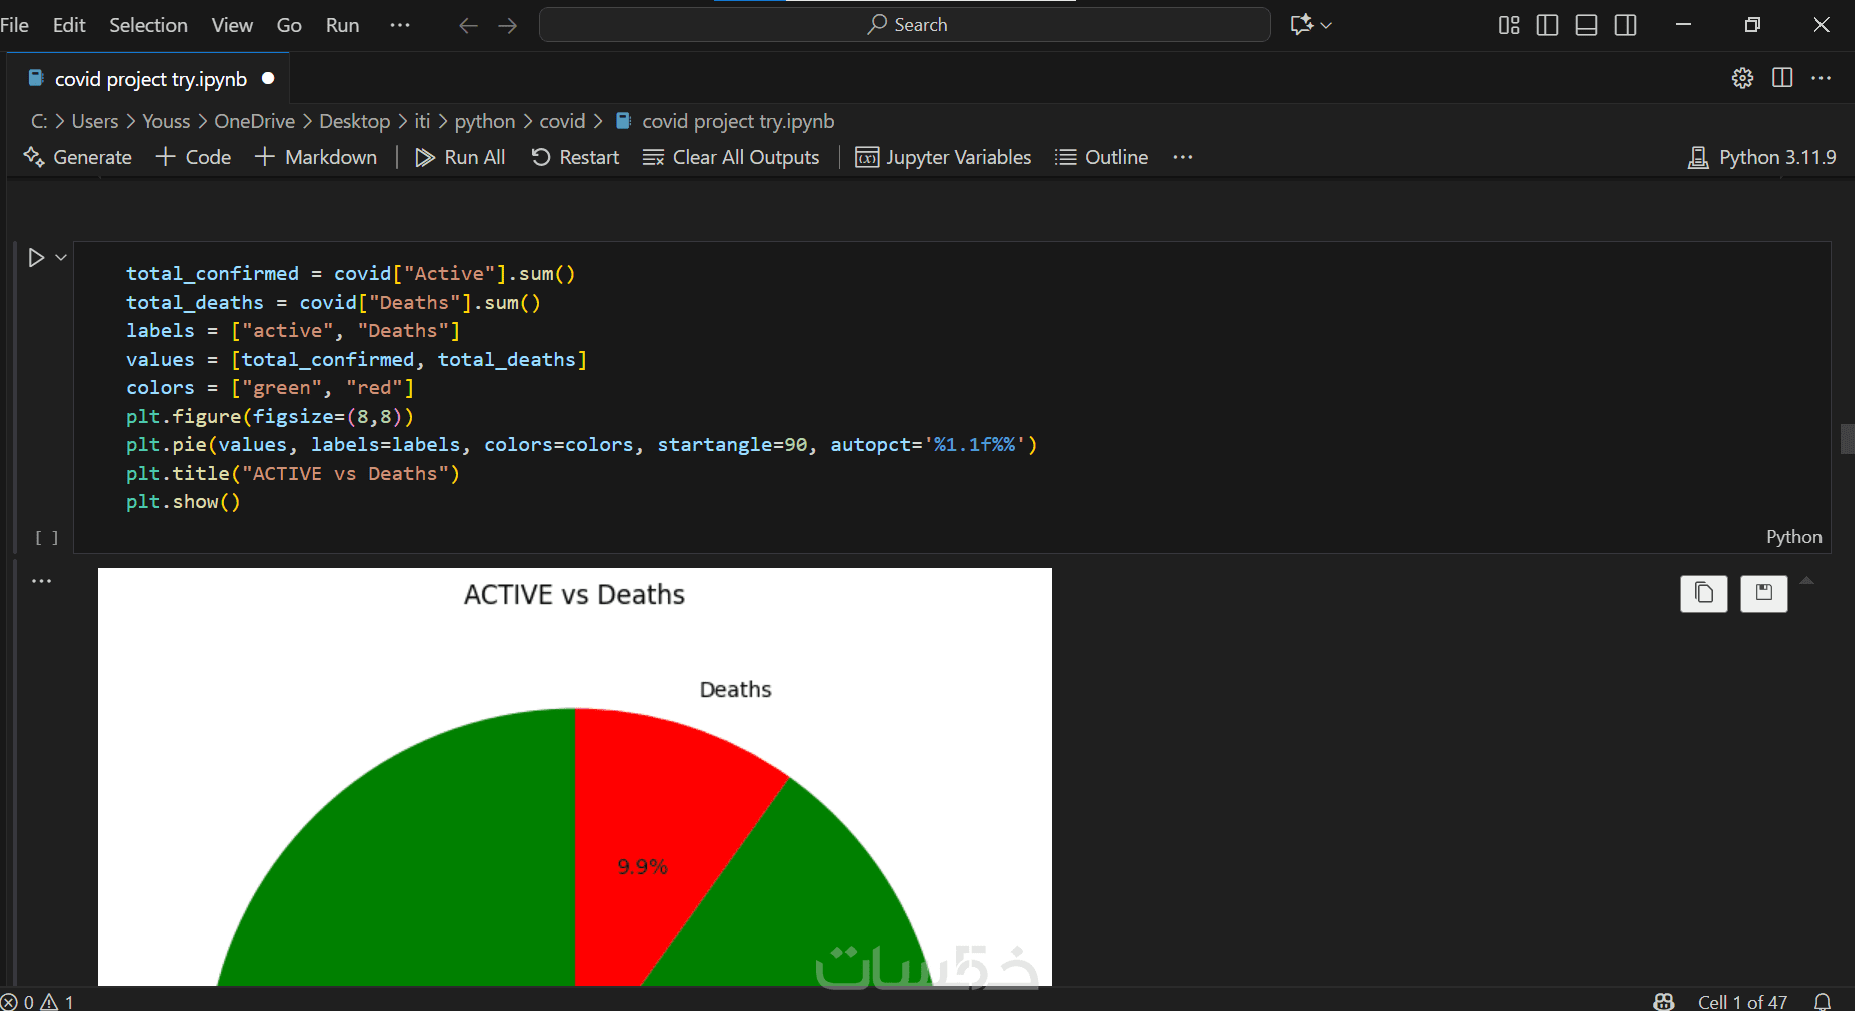The width and height of the screenshot is (1855, 1011).
Task: Open Problems from errors status item
Action: 38,1001
